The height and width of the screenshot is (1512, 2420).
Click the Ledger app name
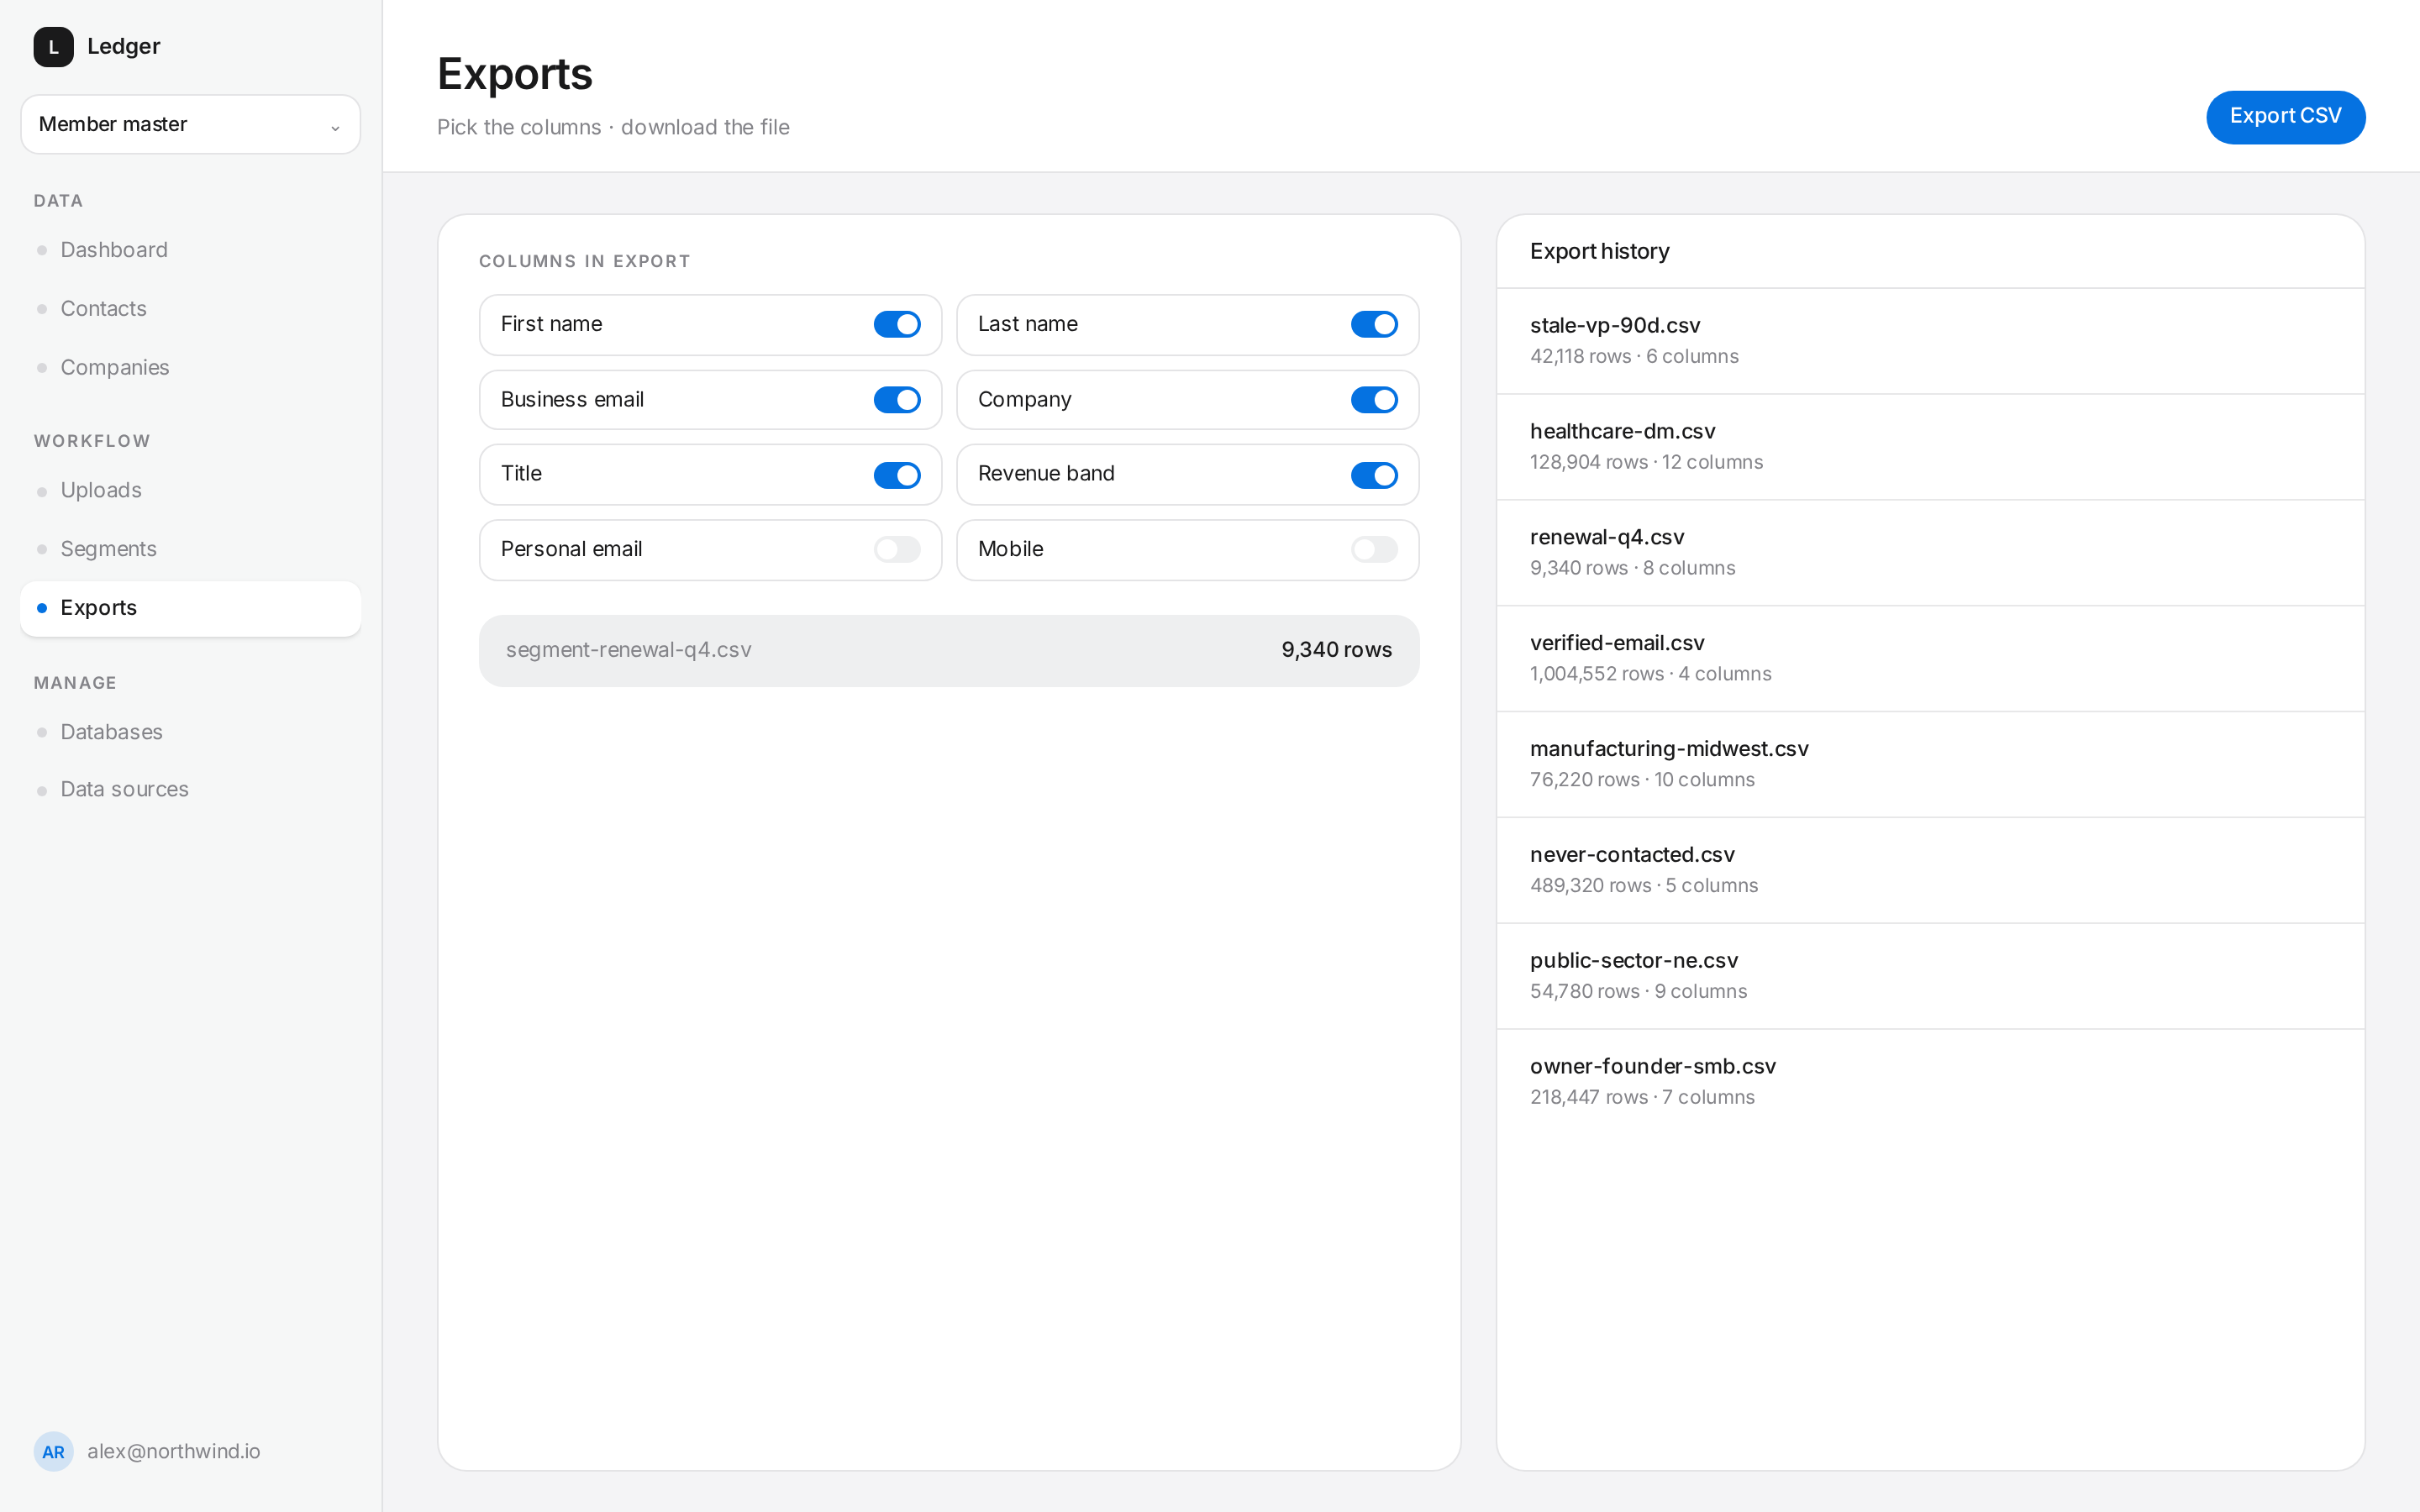pos(124,47)
